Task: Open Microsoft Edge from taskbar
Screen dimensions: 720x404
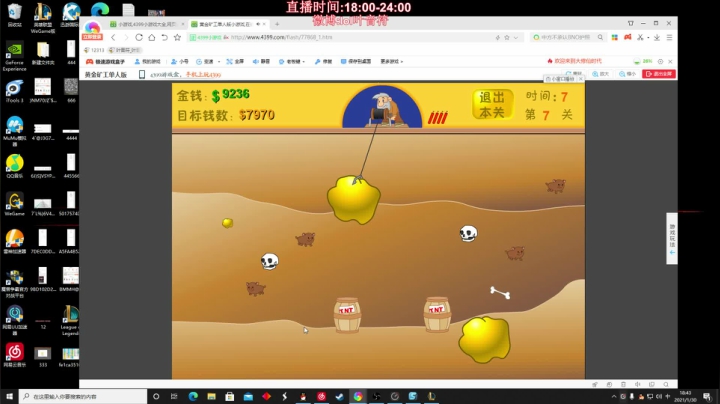Action: click(x=193, y=396)
